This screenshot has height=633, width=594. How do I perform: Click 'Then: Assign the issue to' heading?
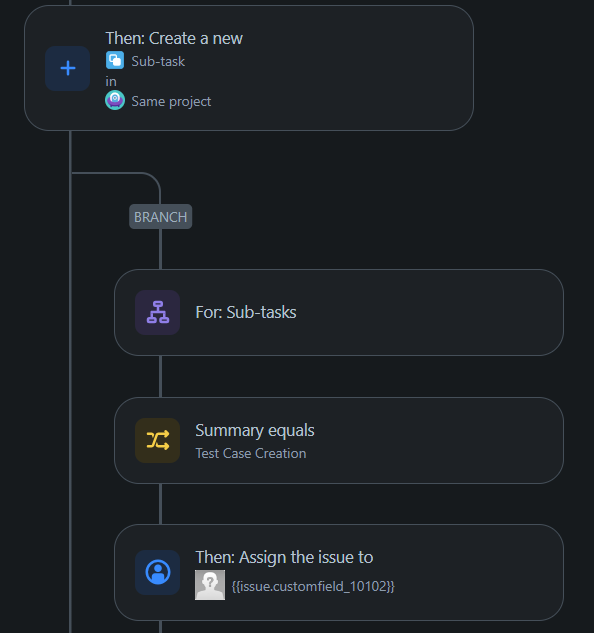284,557
